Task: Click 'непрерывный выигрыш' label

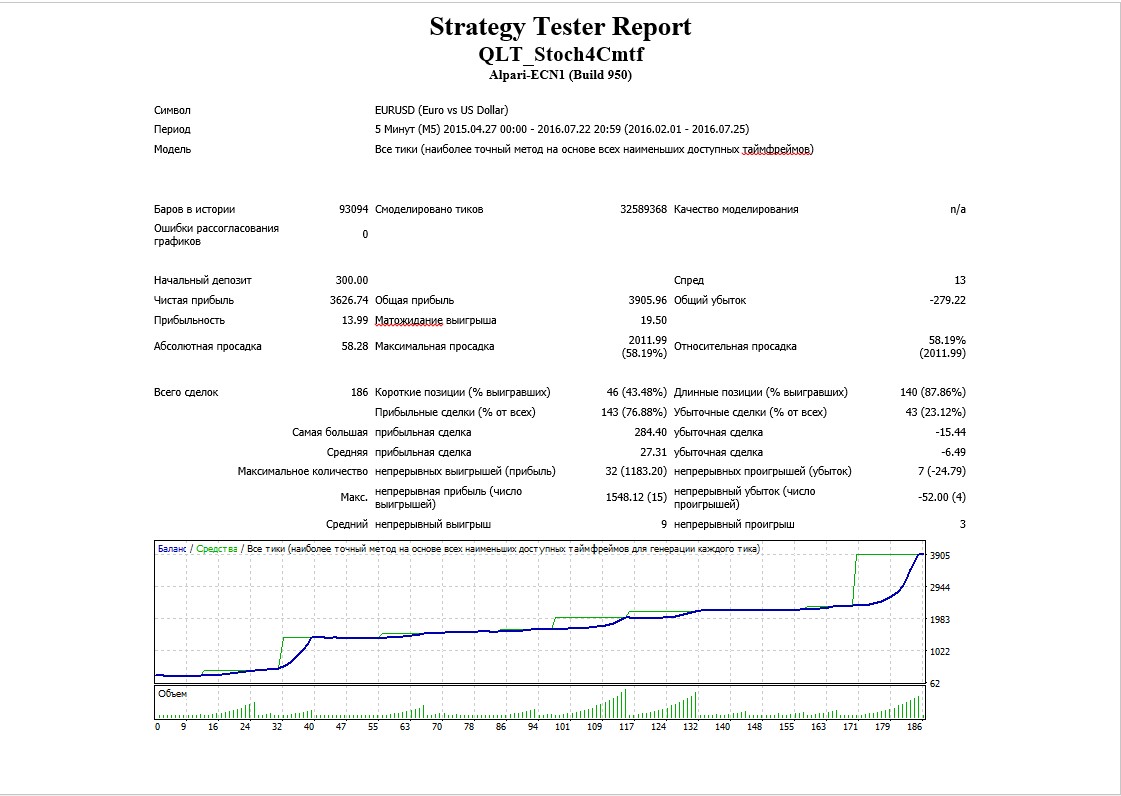Action: pyautogui.click(x=433, y=524)
